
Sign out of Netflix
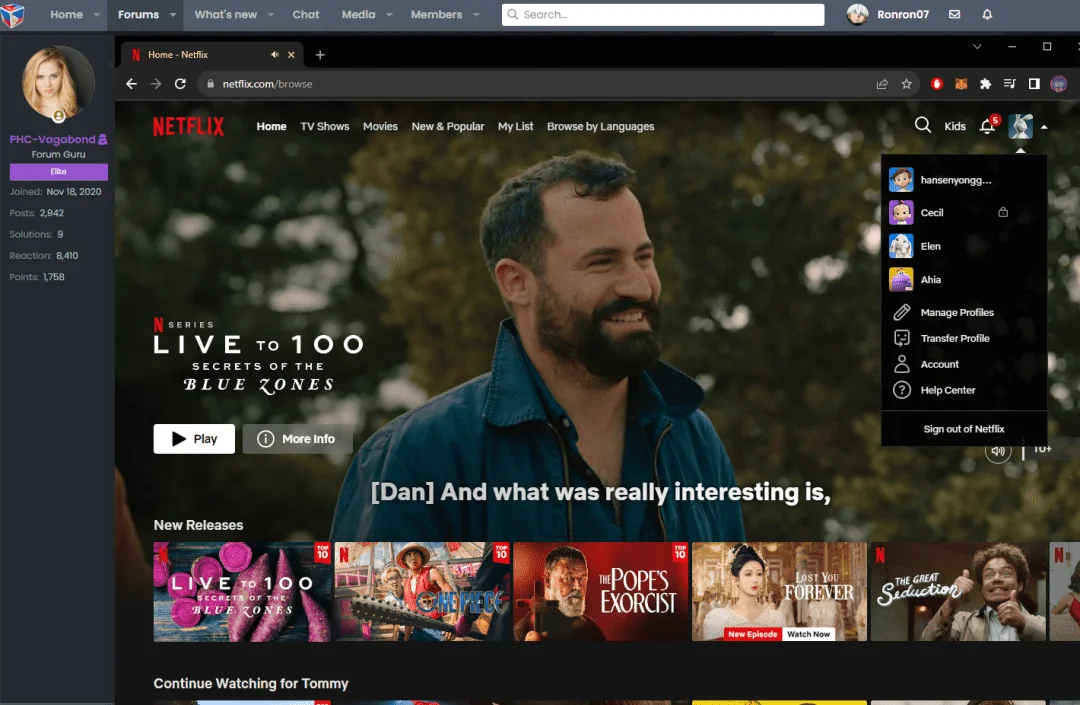pyautogui.click(x=964, y=429)
